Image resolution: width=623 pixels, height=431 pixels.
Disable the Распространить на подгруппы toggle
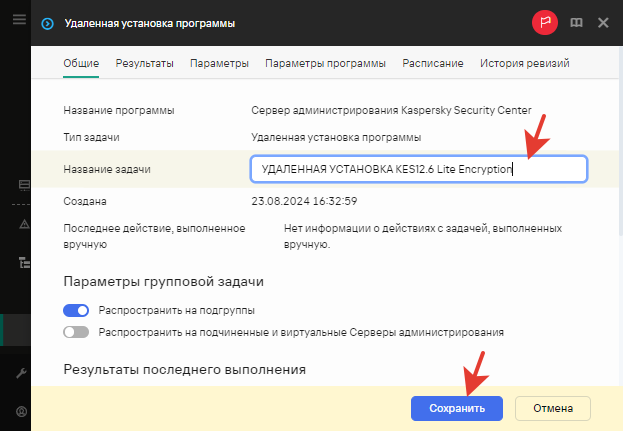76,310
